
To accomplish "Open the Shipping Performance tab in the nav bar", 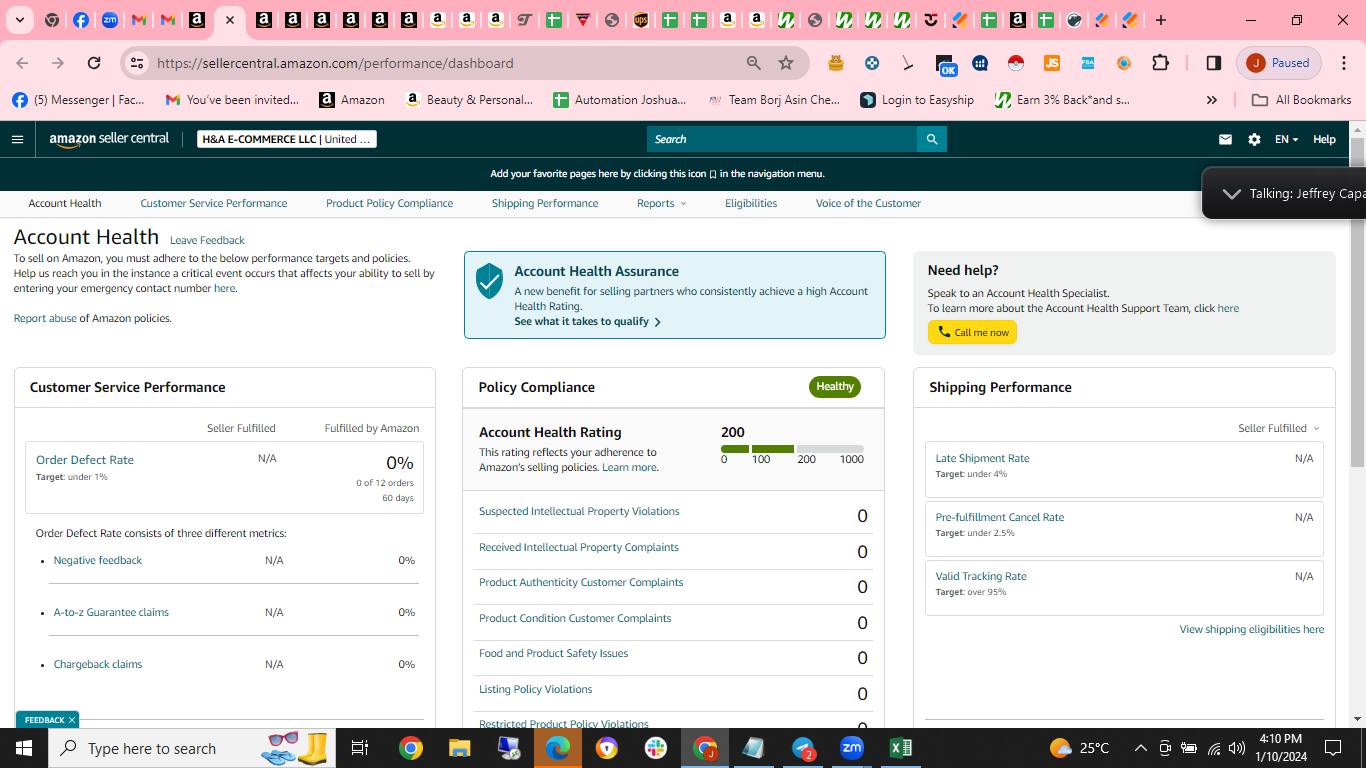I will coord(545,203).
